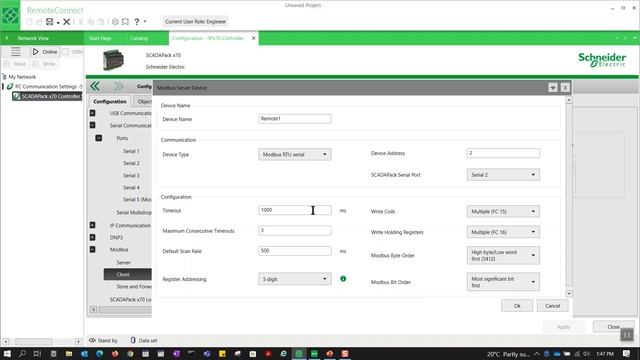Click the Timeout input field
The image size is (640, 360).
tap(295, 210)
